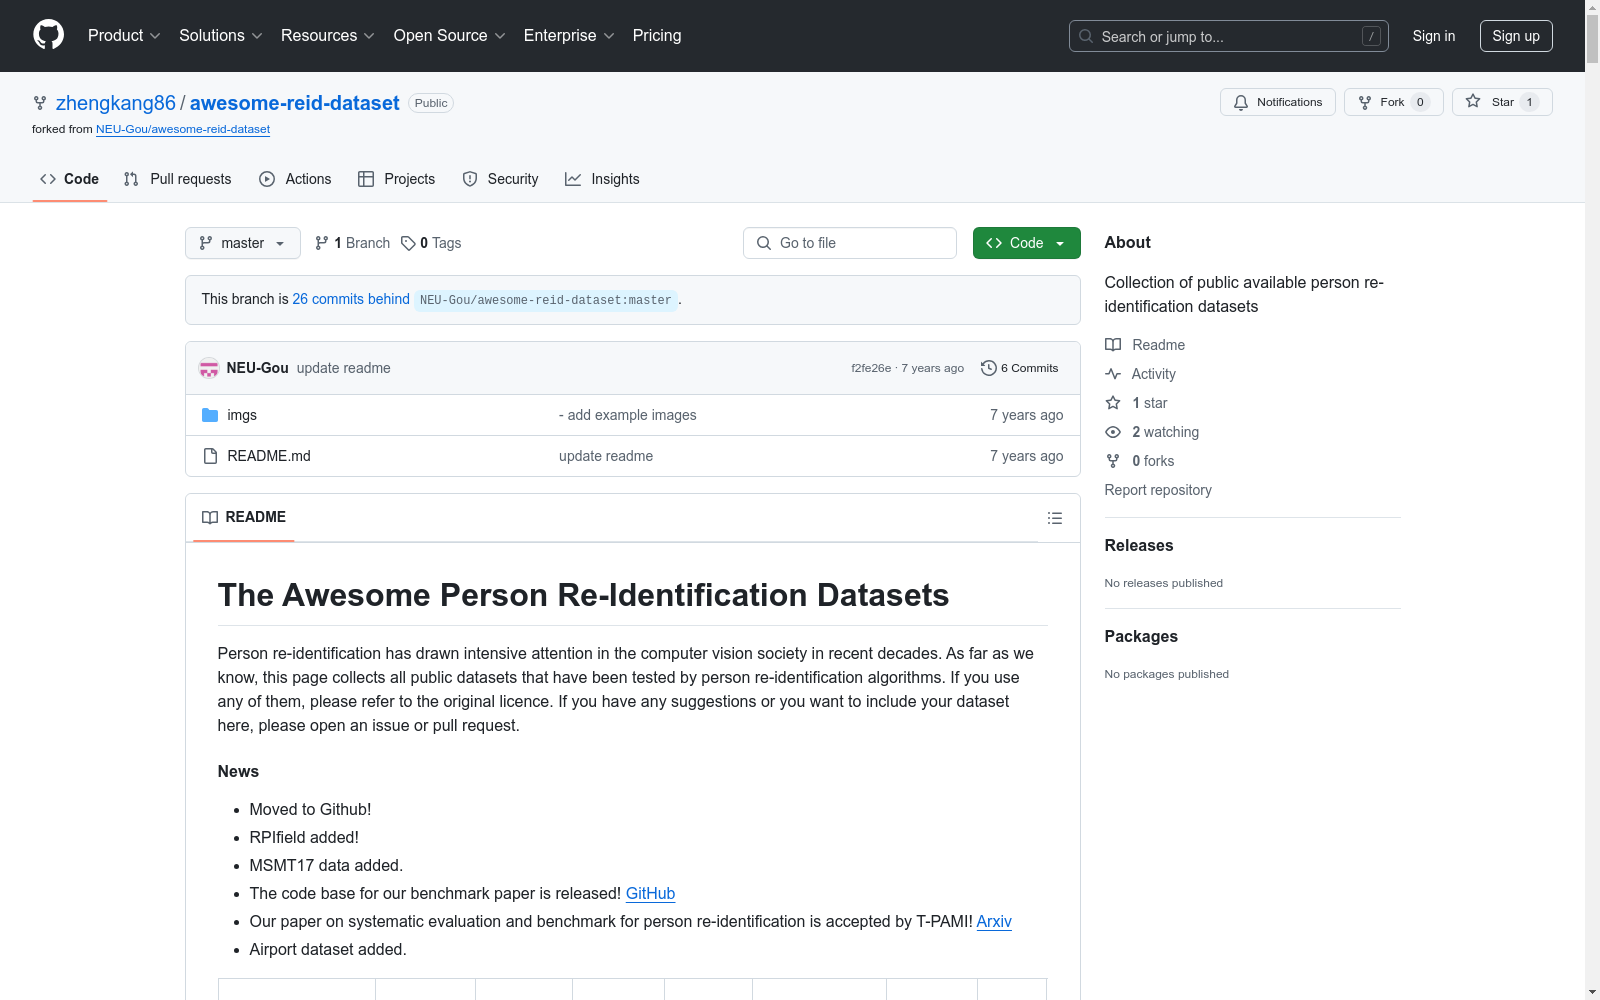The height and width of the screenshot is (1000, 1600).
Task: Select the Code tab
Action: click(x=70, y=179)
